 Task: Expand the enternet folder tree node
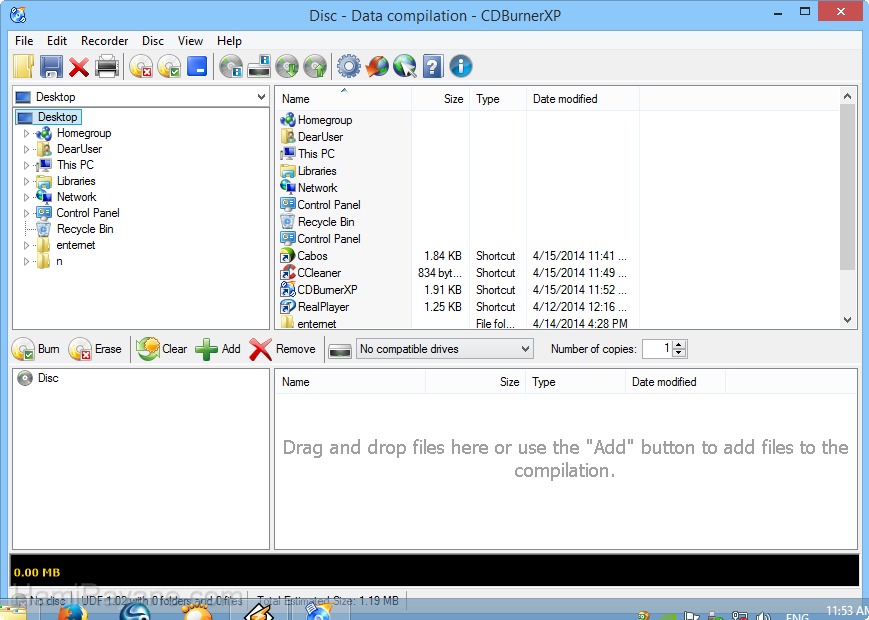click(x=26, y=245)
